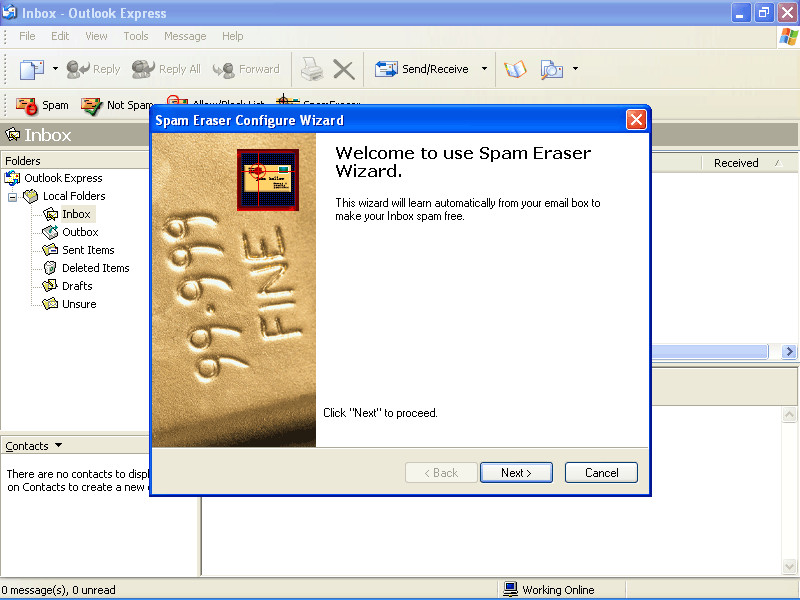Open the Message menu

pos(185,36)
